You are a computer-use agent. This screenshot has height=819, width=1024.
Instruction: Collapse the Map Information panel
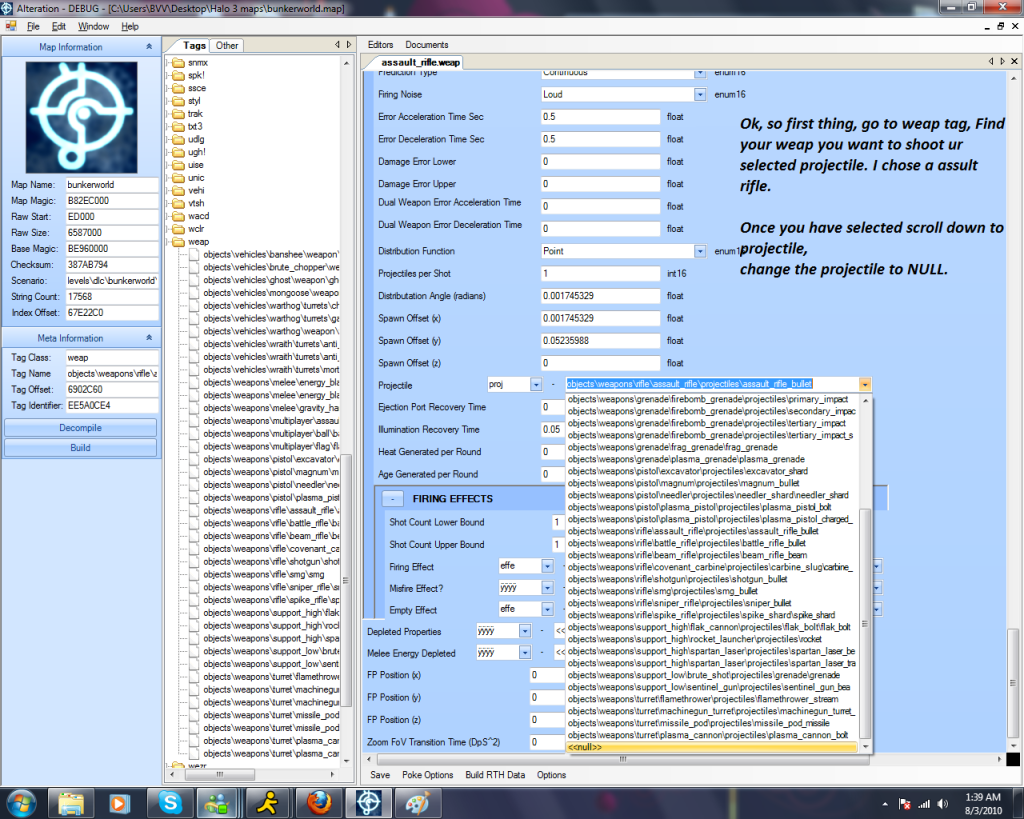149,47
